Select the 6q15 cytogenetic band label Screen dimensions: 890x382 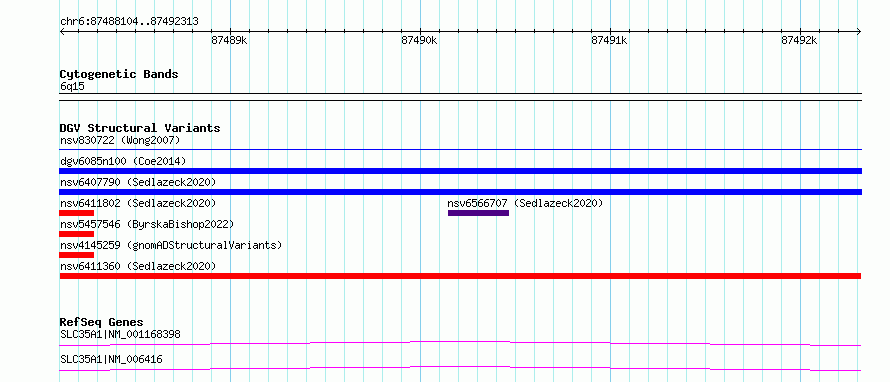point(72,87)
